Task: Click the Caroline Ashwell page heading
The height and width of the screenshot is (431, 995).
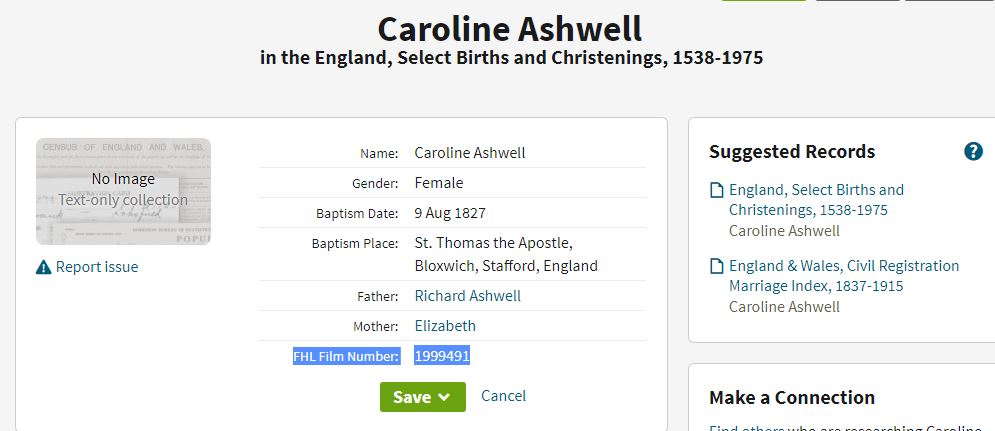Action: 510,29
